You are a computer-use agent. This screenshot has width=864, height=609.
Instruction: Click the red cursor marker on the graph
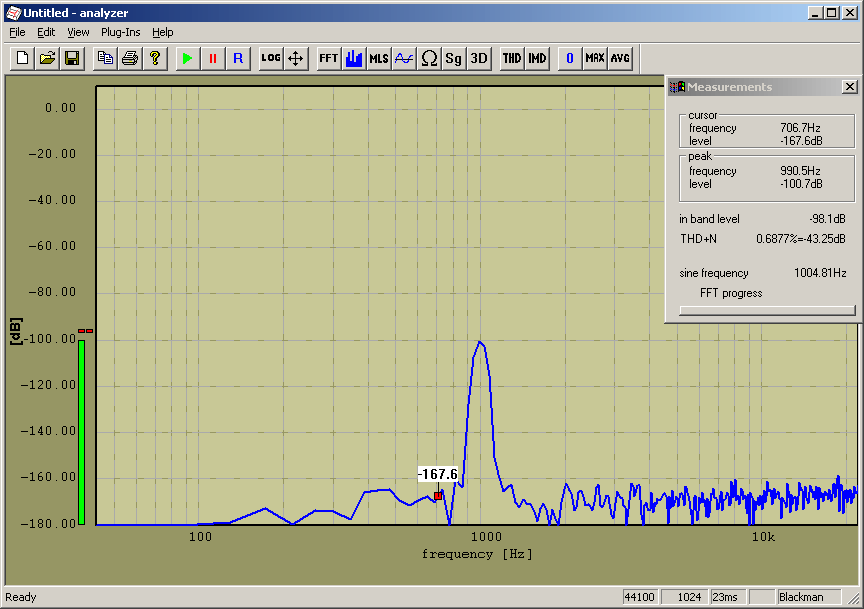438,495
